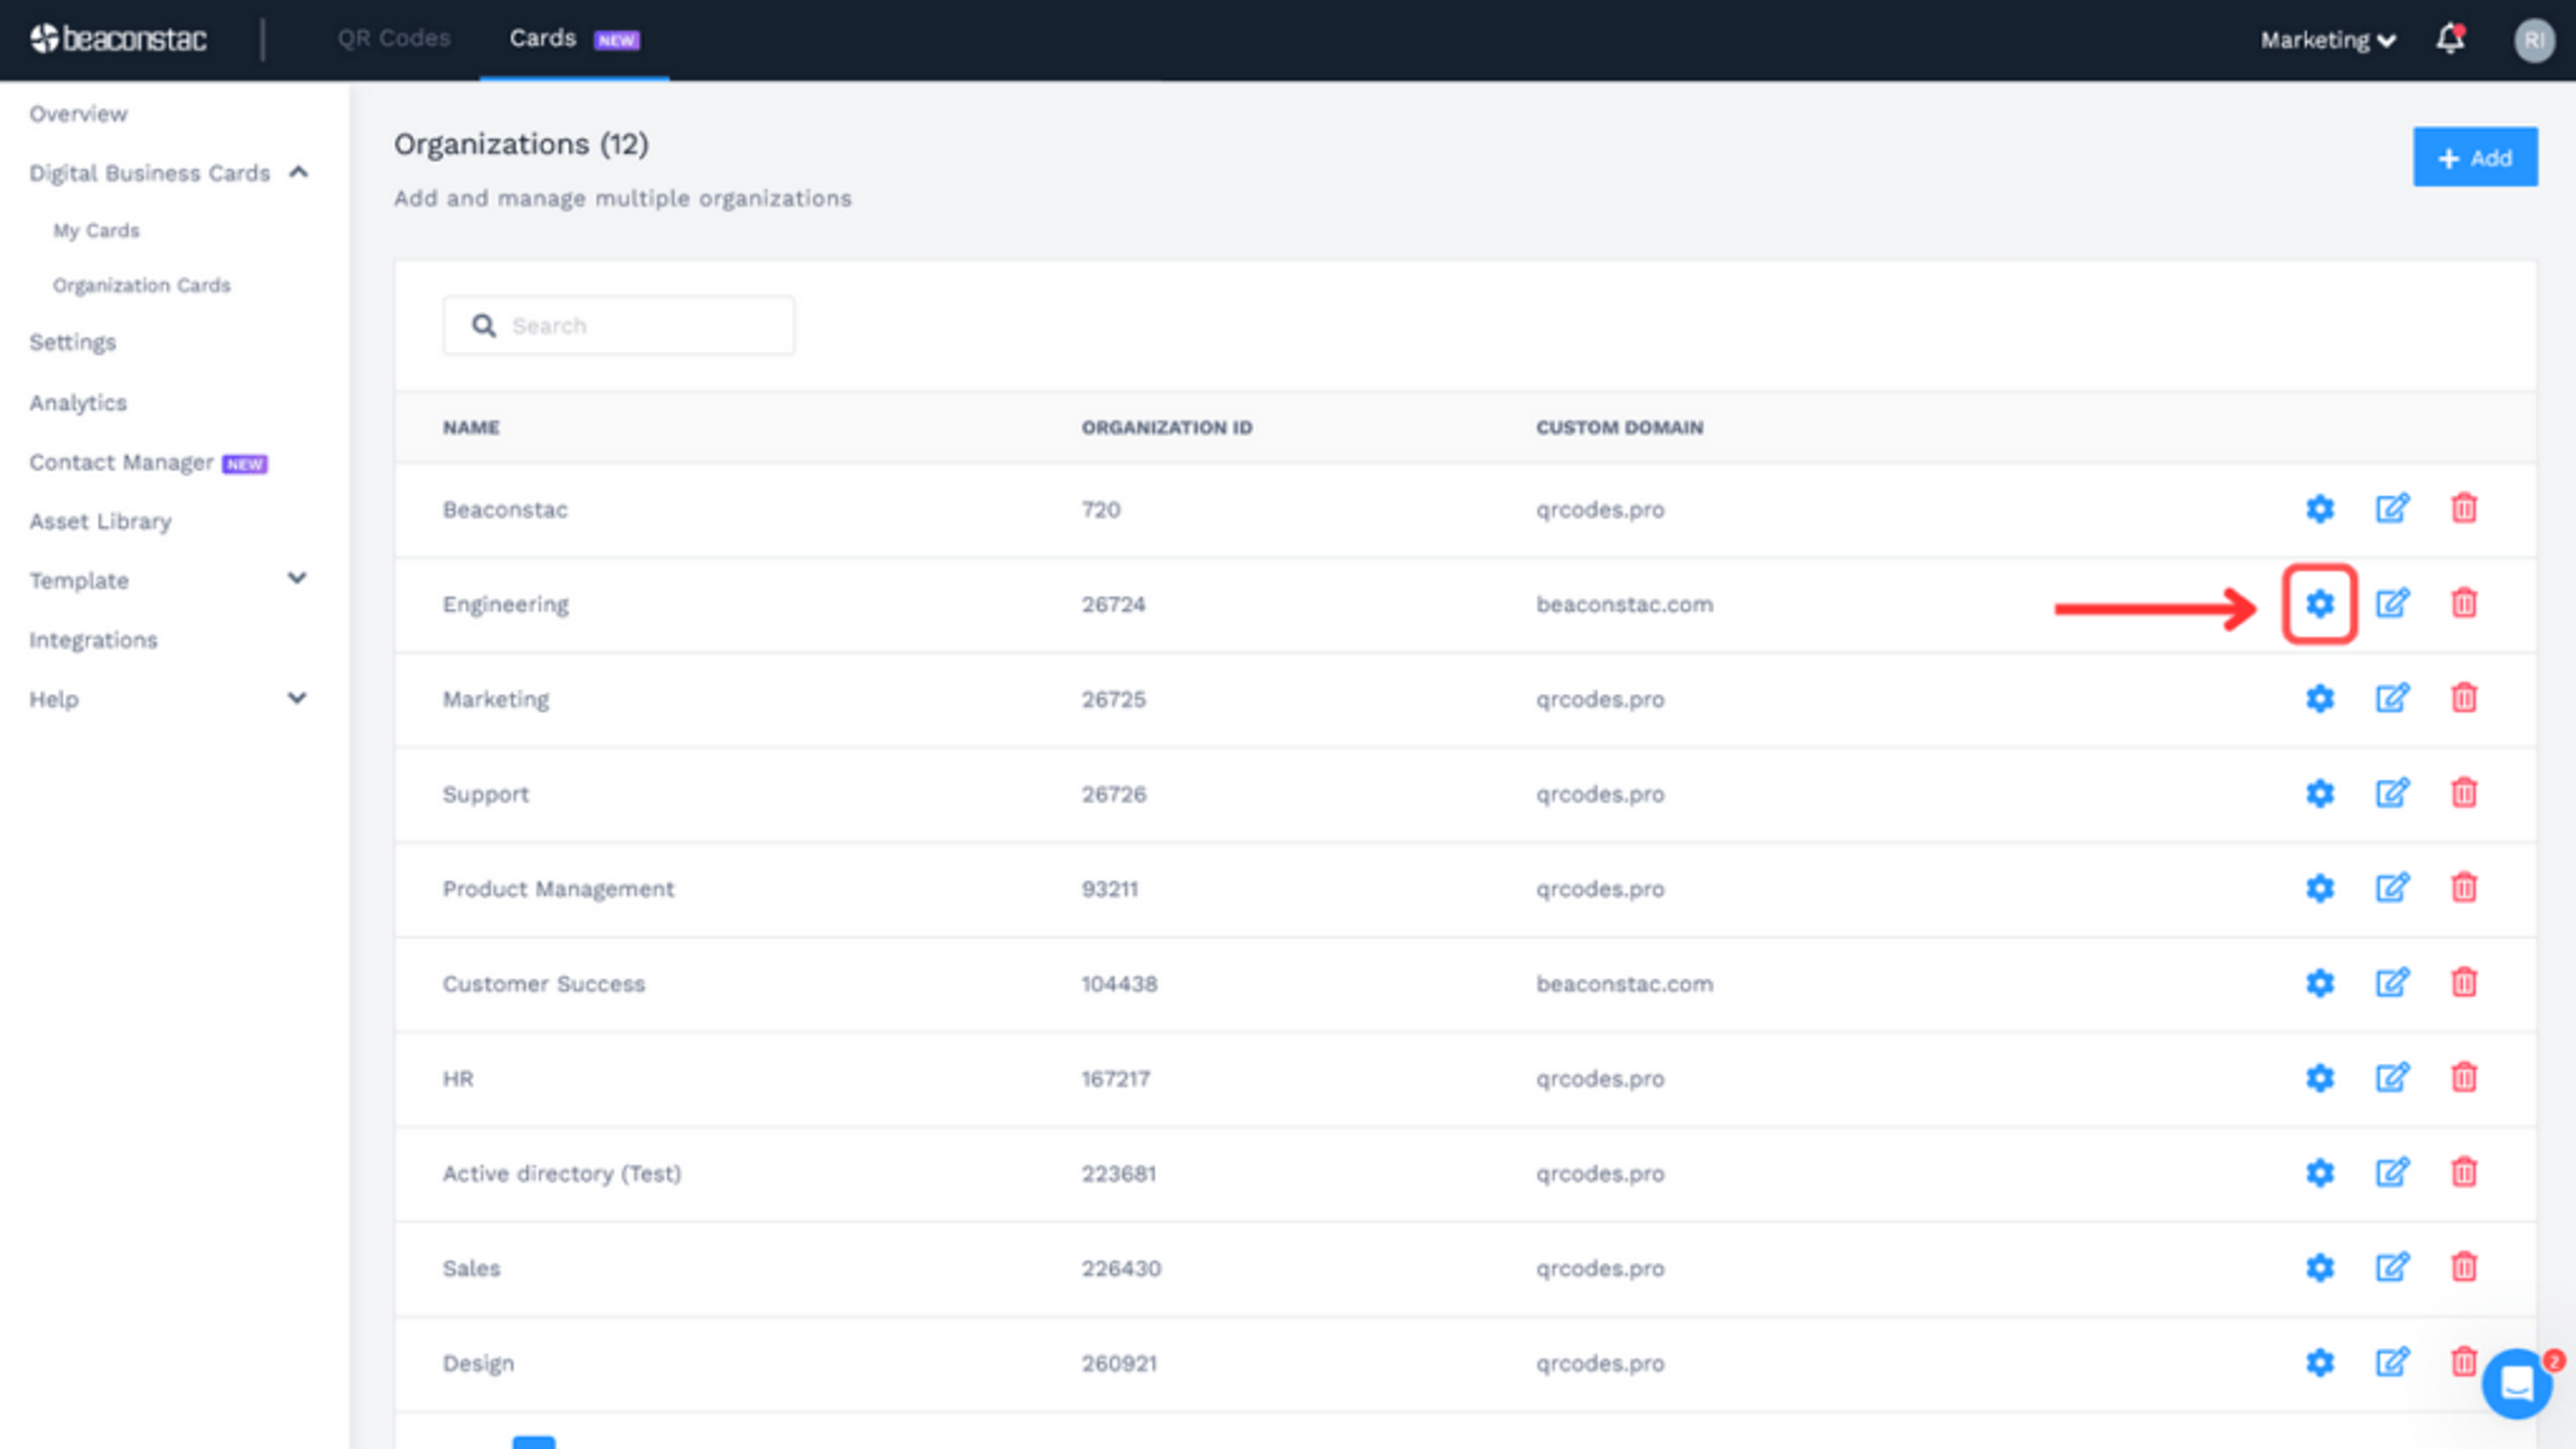This screenshot has height=1449, width=2576.
Task: Expand the Template sidebar section
Action: tap(297, 578)
